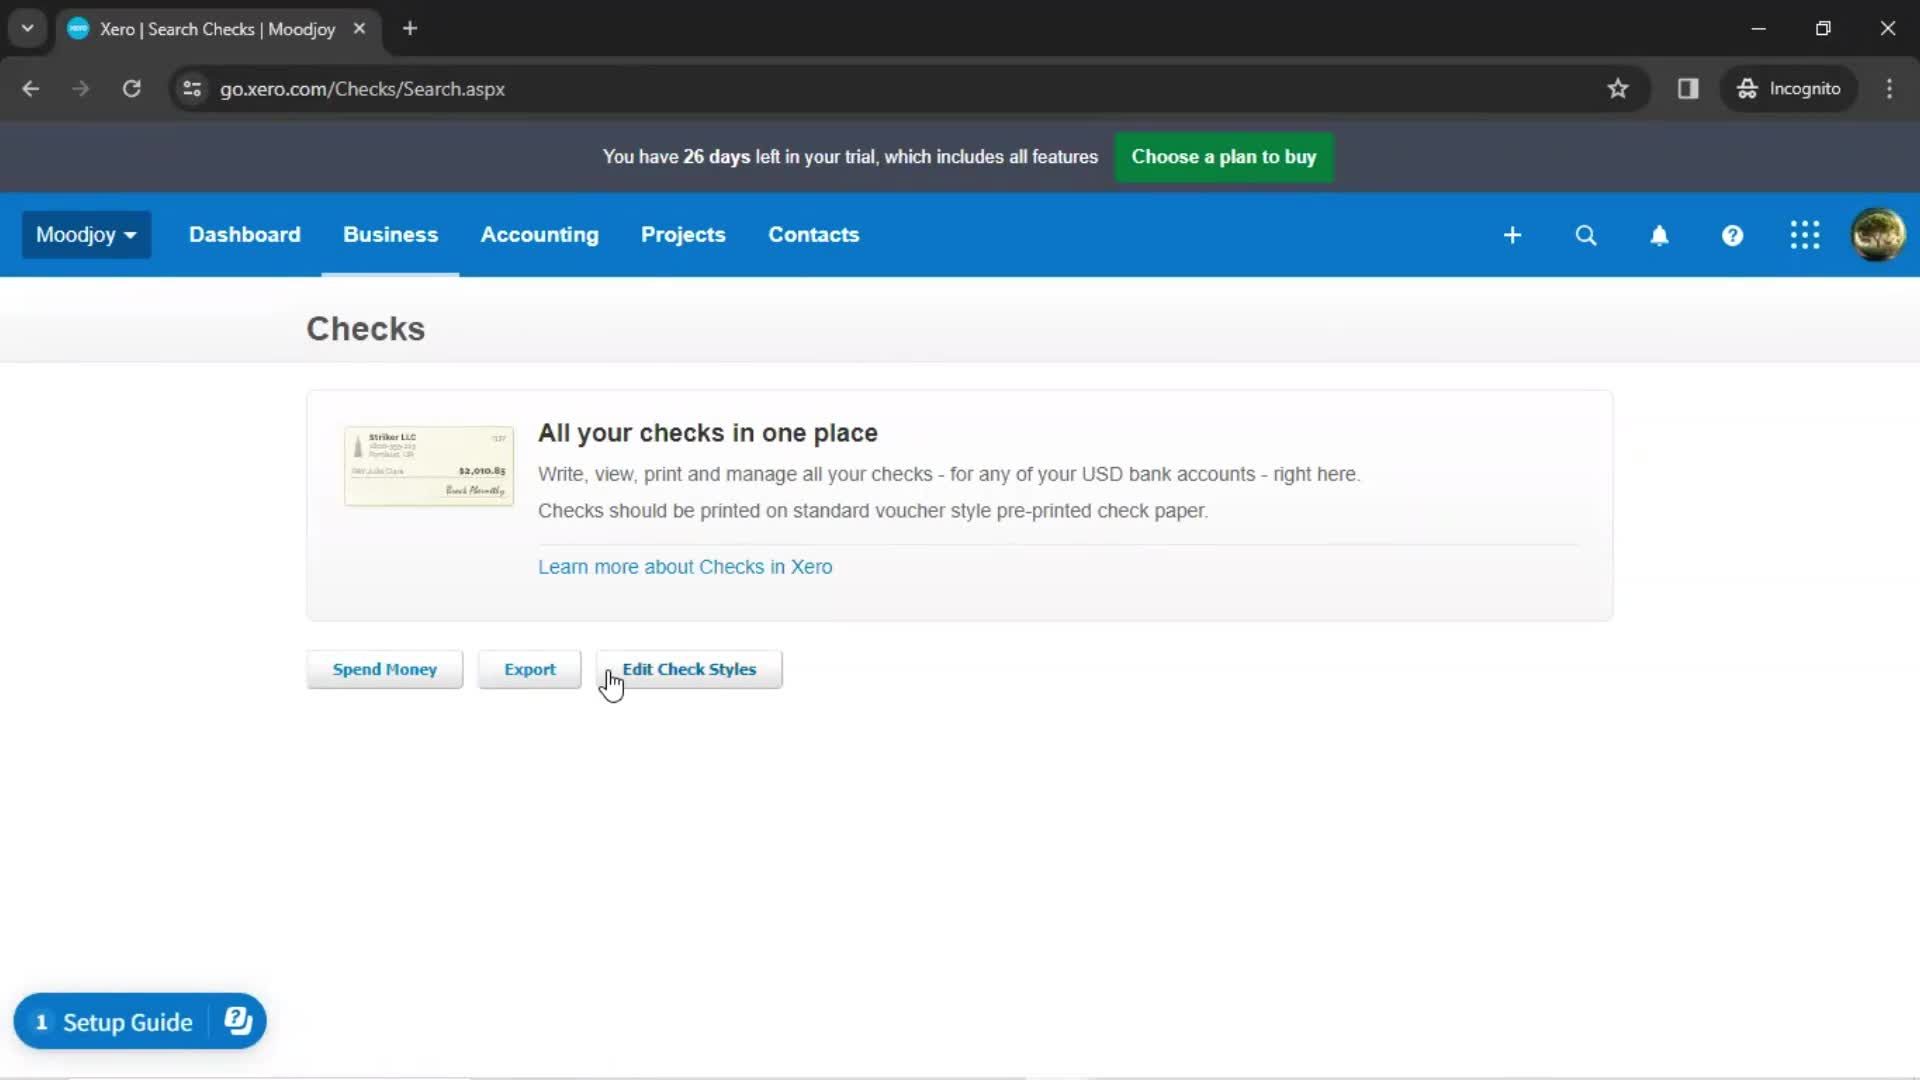Click the plus icon to create new item
The width and height of the screenshot is (1920, 1080).
coord(1512,235)
